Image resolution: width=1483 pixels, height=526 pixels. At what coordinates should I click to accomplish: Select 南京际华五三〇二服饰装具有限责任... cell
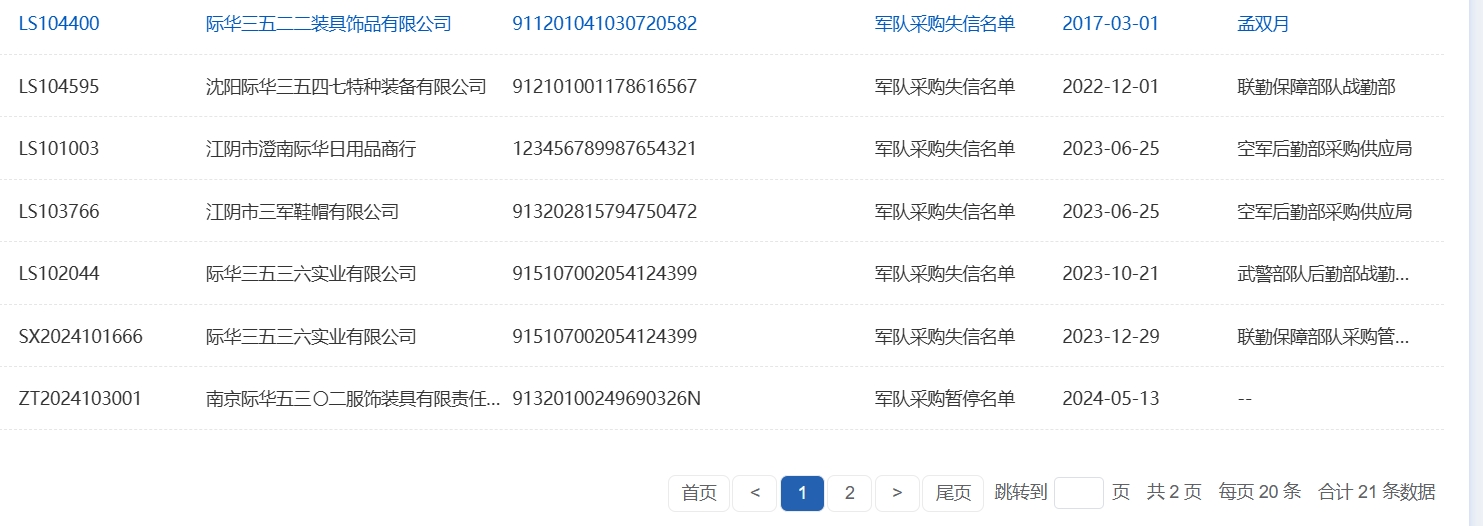[354, 399]
